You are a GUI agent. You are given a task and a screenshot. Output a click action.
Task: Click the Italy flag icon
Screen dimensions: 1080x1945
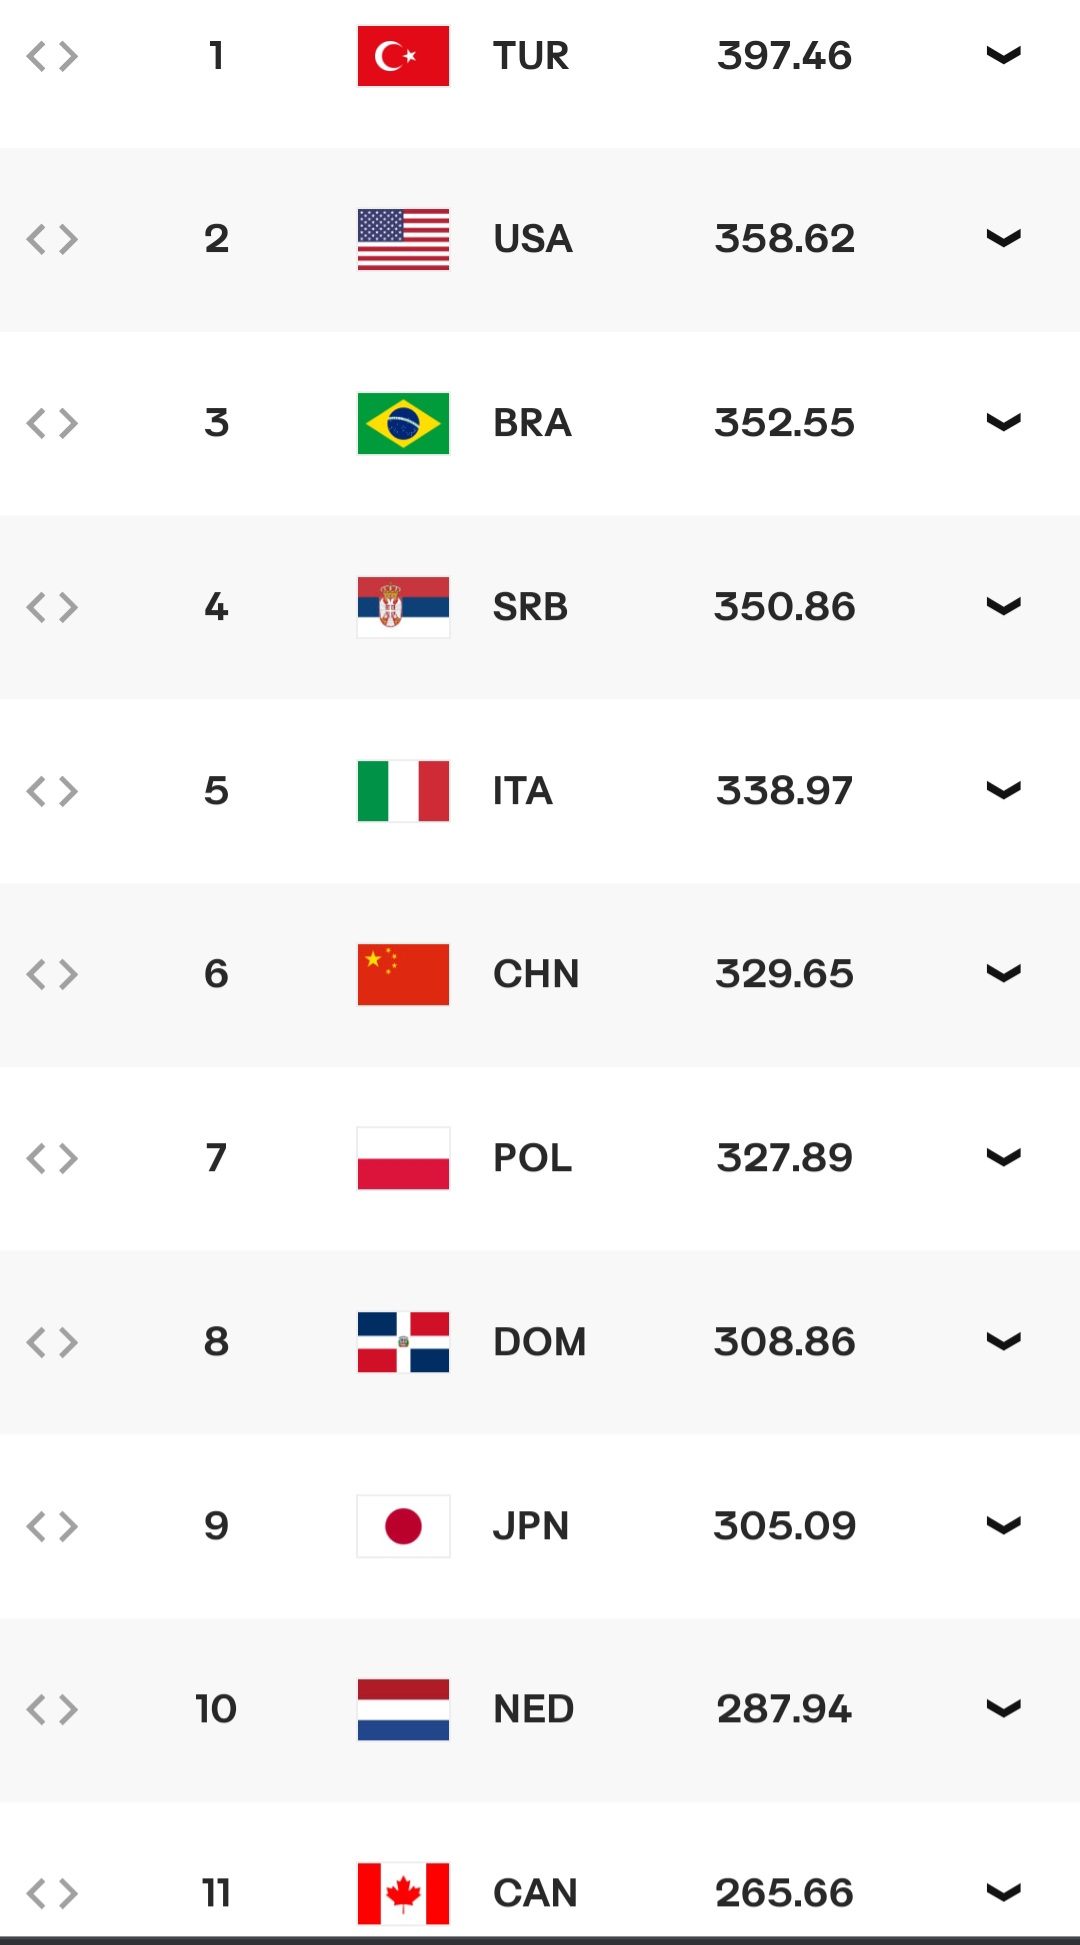[x=403, y=791]
